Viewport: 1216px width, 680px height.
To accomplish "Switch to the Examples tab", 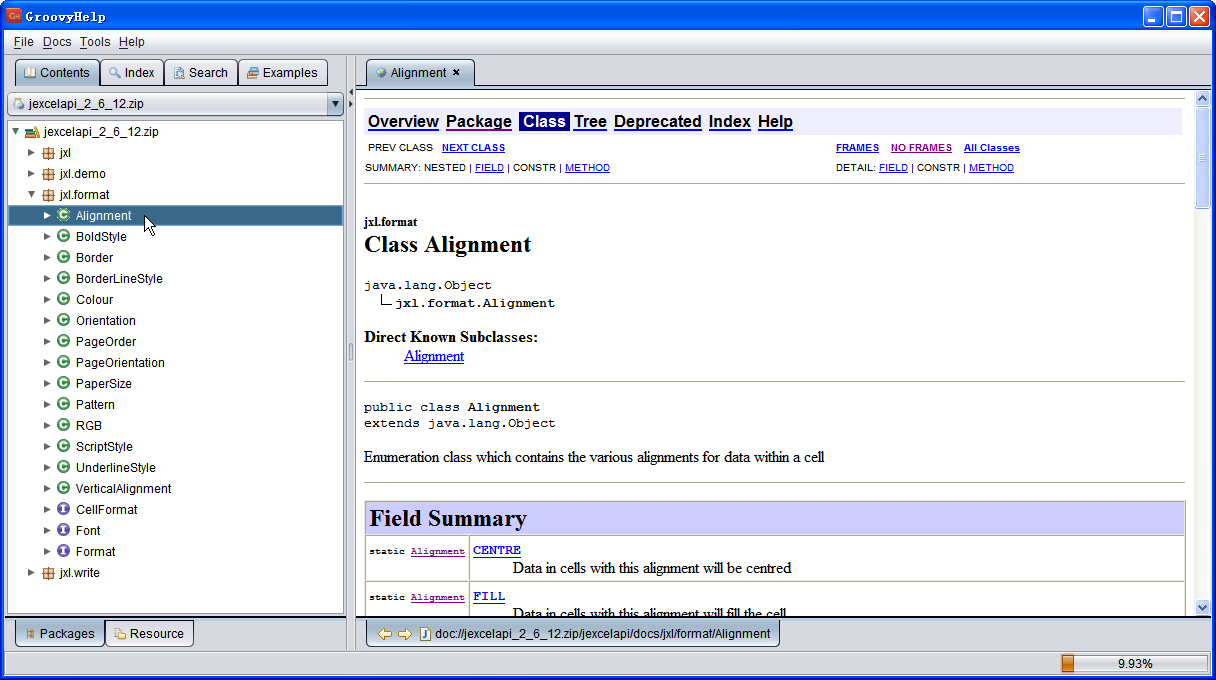I will pos(283,73).
